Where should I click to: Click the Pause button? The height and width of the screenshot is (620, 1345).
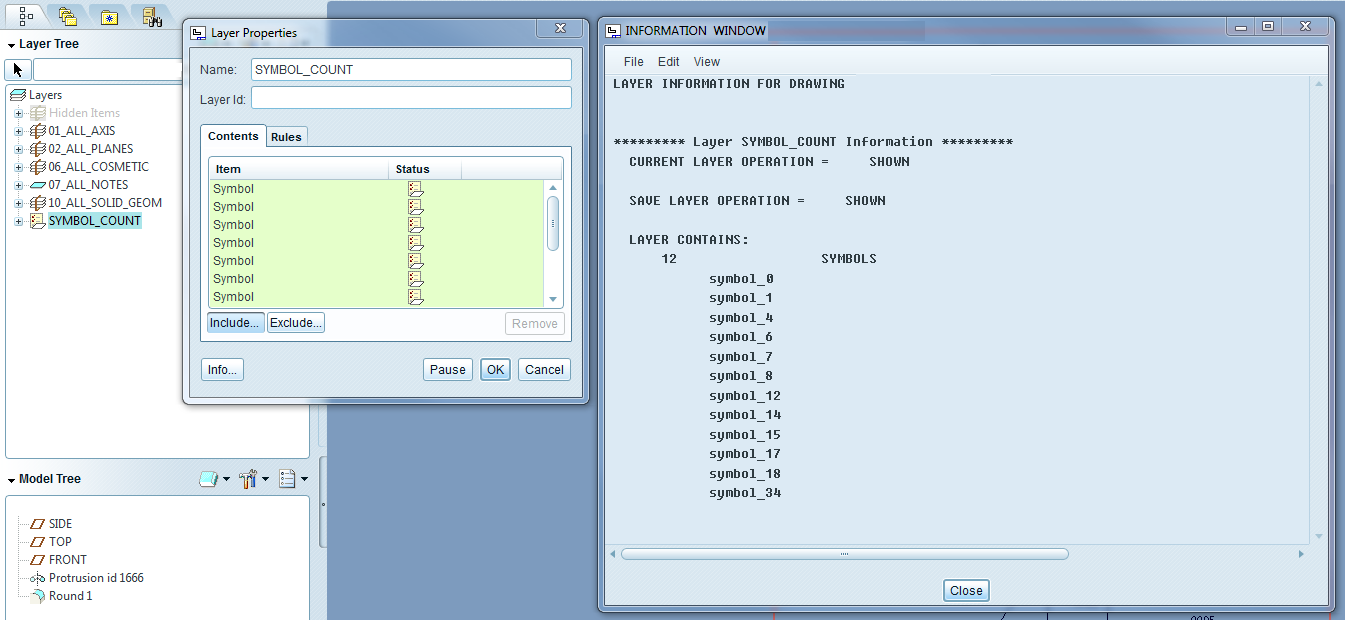447,369
